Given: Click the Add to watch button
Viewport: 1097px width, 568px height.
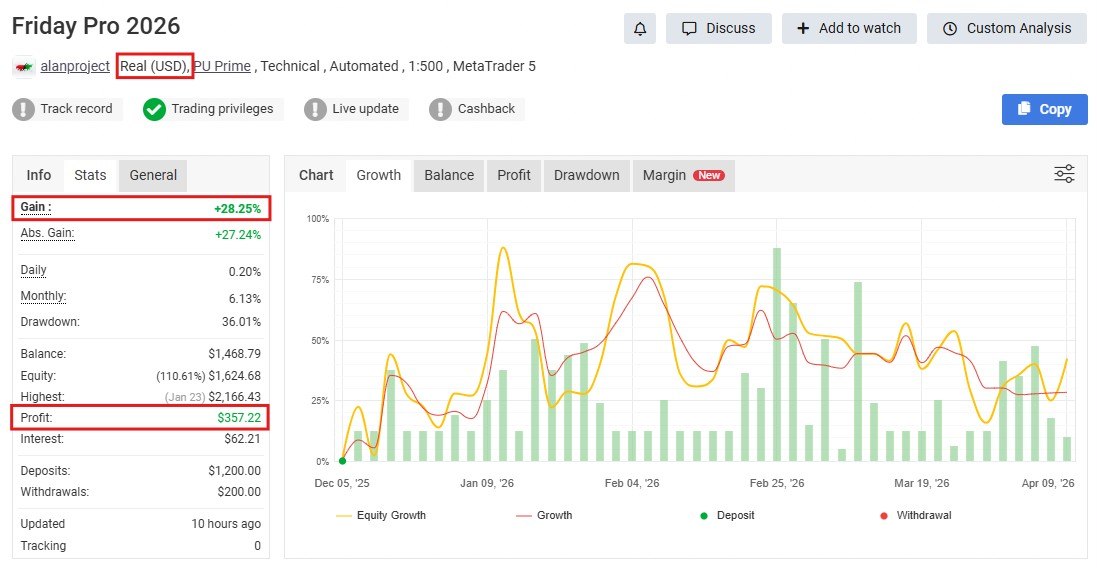Looking at the screenshot, I should [848, 28].
